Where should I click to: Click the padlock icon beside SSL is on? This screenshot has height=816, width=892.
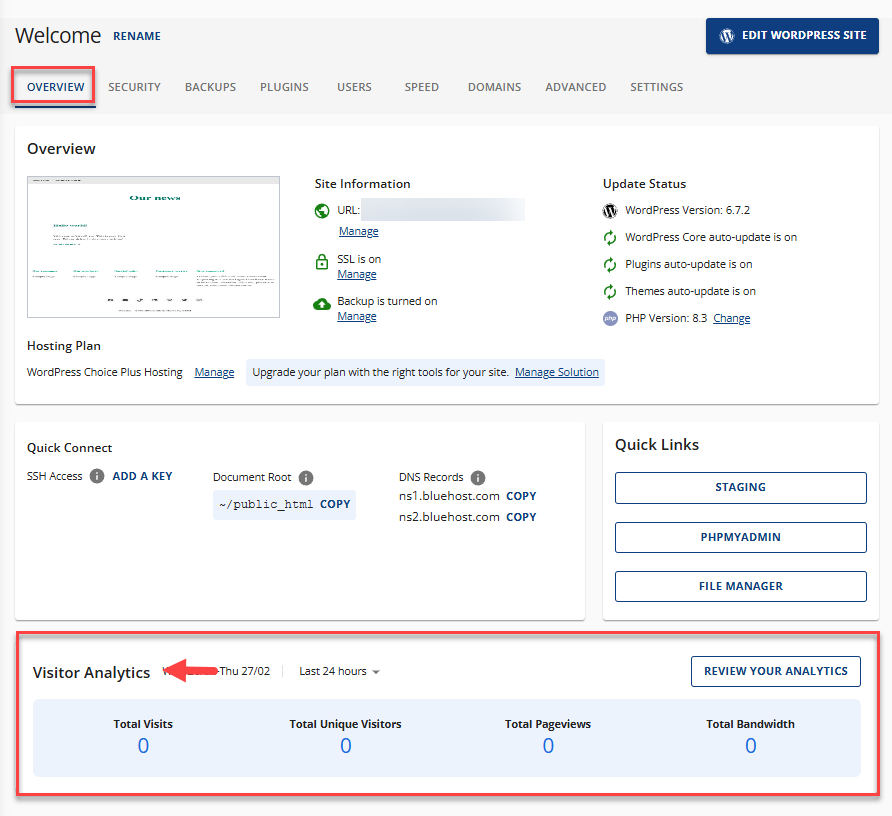click(322, 262)
